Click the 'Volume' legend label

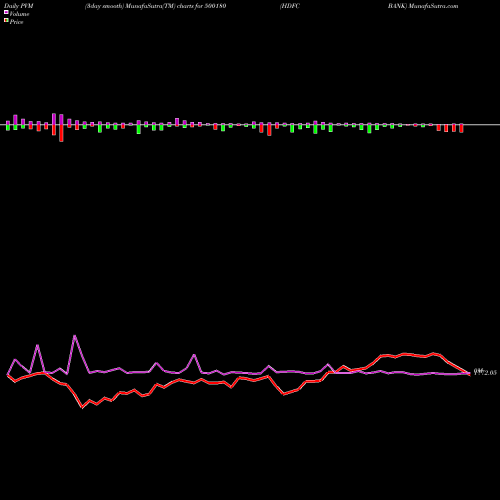tap(19, 14)
